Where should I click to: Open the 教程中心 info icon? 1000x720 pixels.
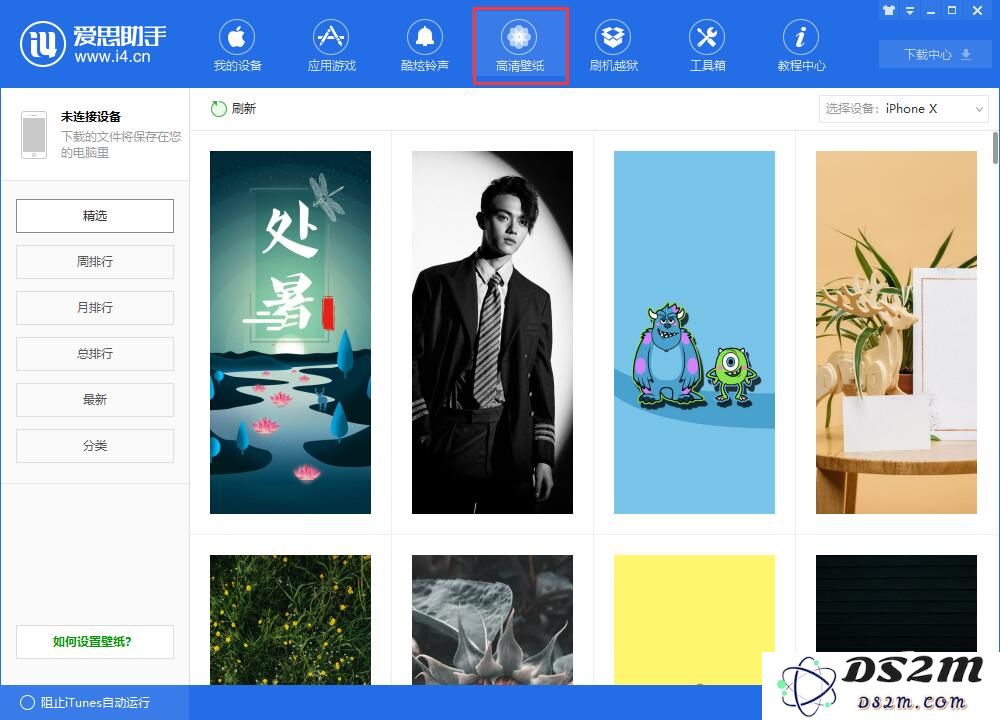[800, 38]
